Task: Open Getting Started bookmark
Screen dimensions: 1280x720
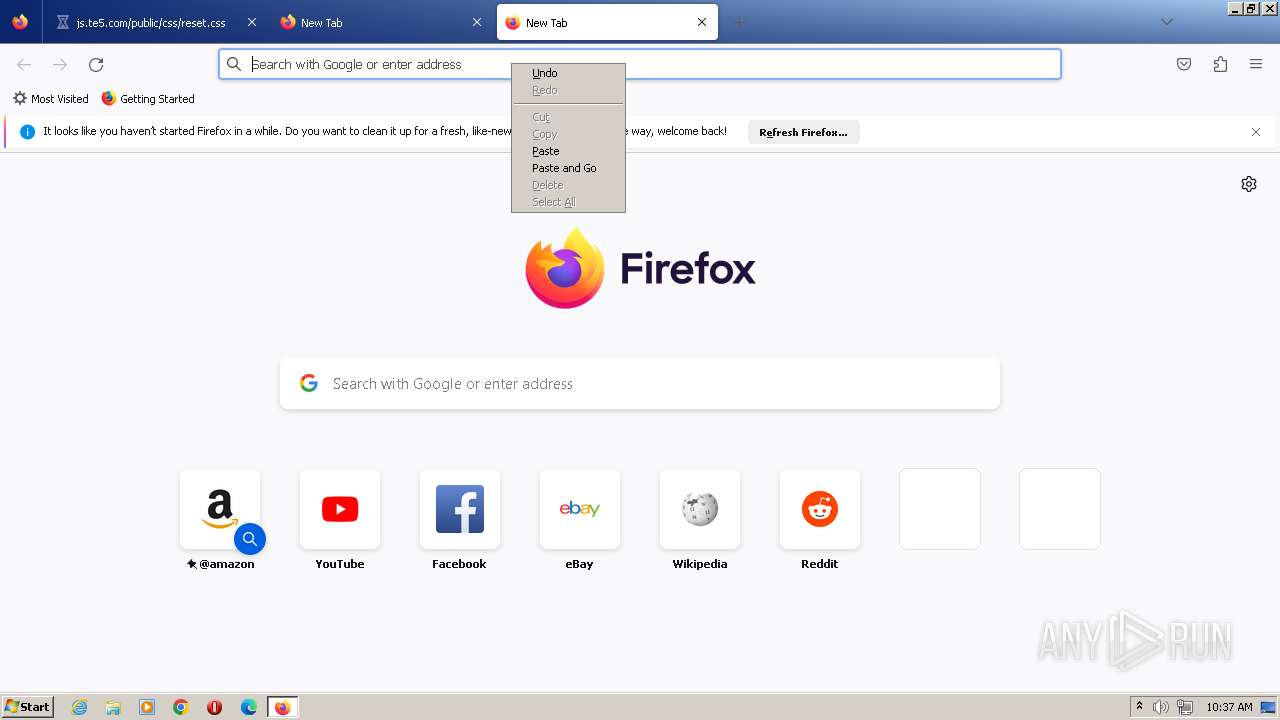Action: coord(148,99)
